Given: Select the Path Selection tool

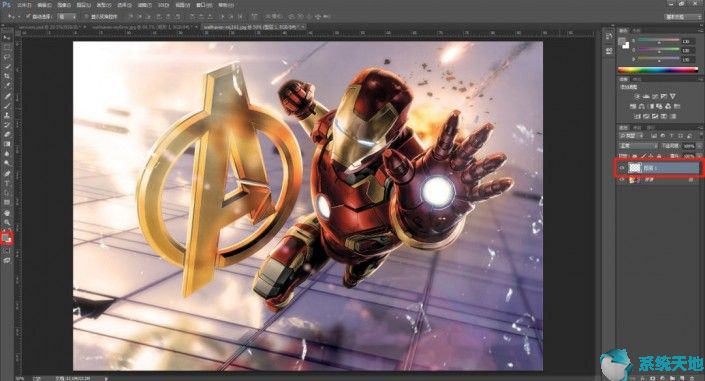Looking at the screenshot, I should pyautogui.click(x=7, y=193).
